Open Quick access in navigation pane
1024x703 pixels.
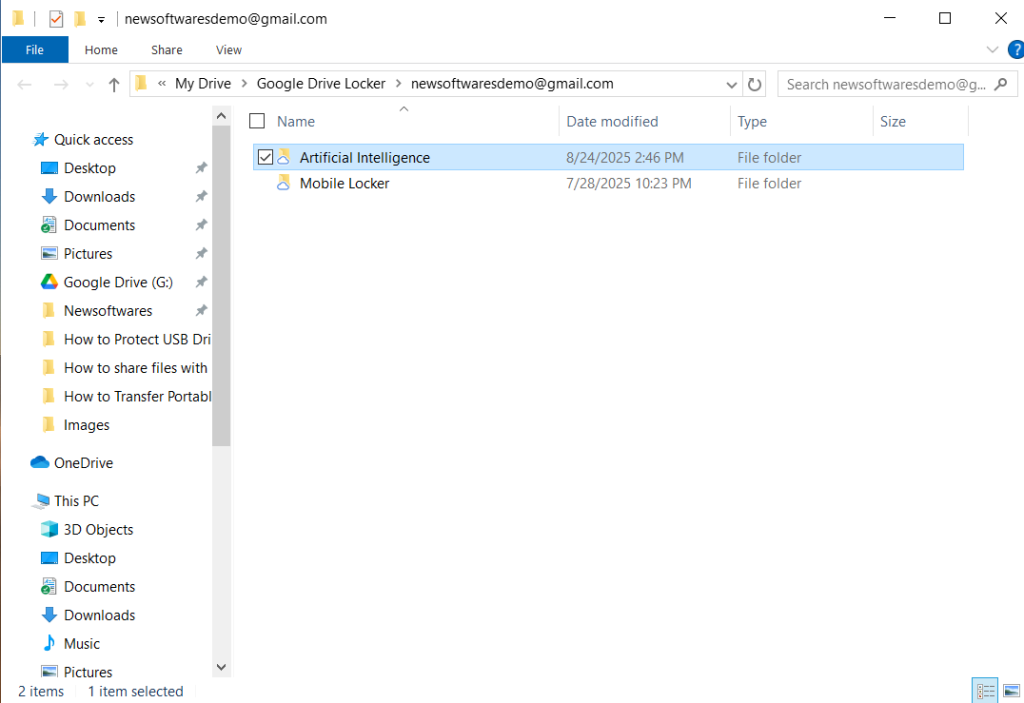click(93, 139)
